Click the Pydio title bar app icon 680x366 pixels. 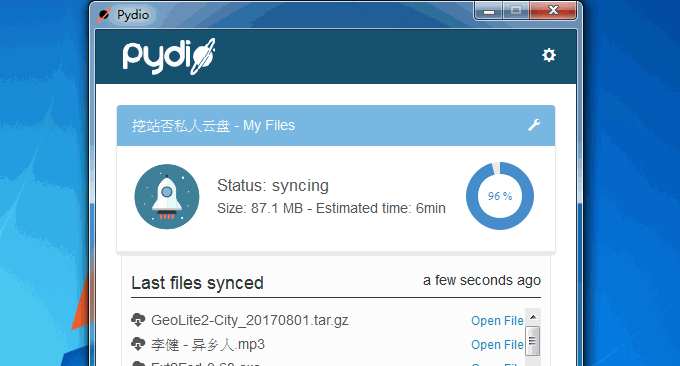click(x=104, y=15)
